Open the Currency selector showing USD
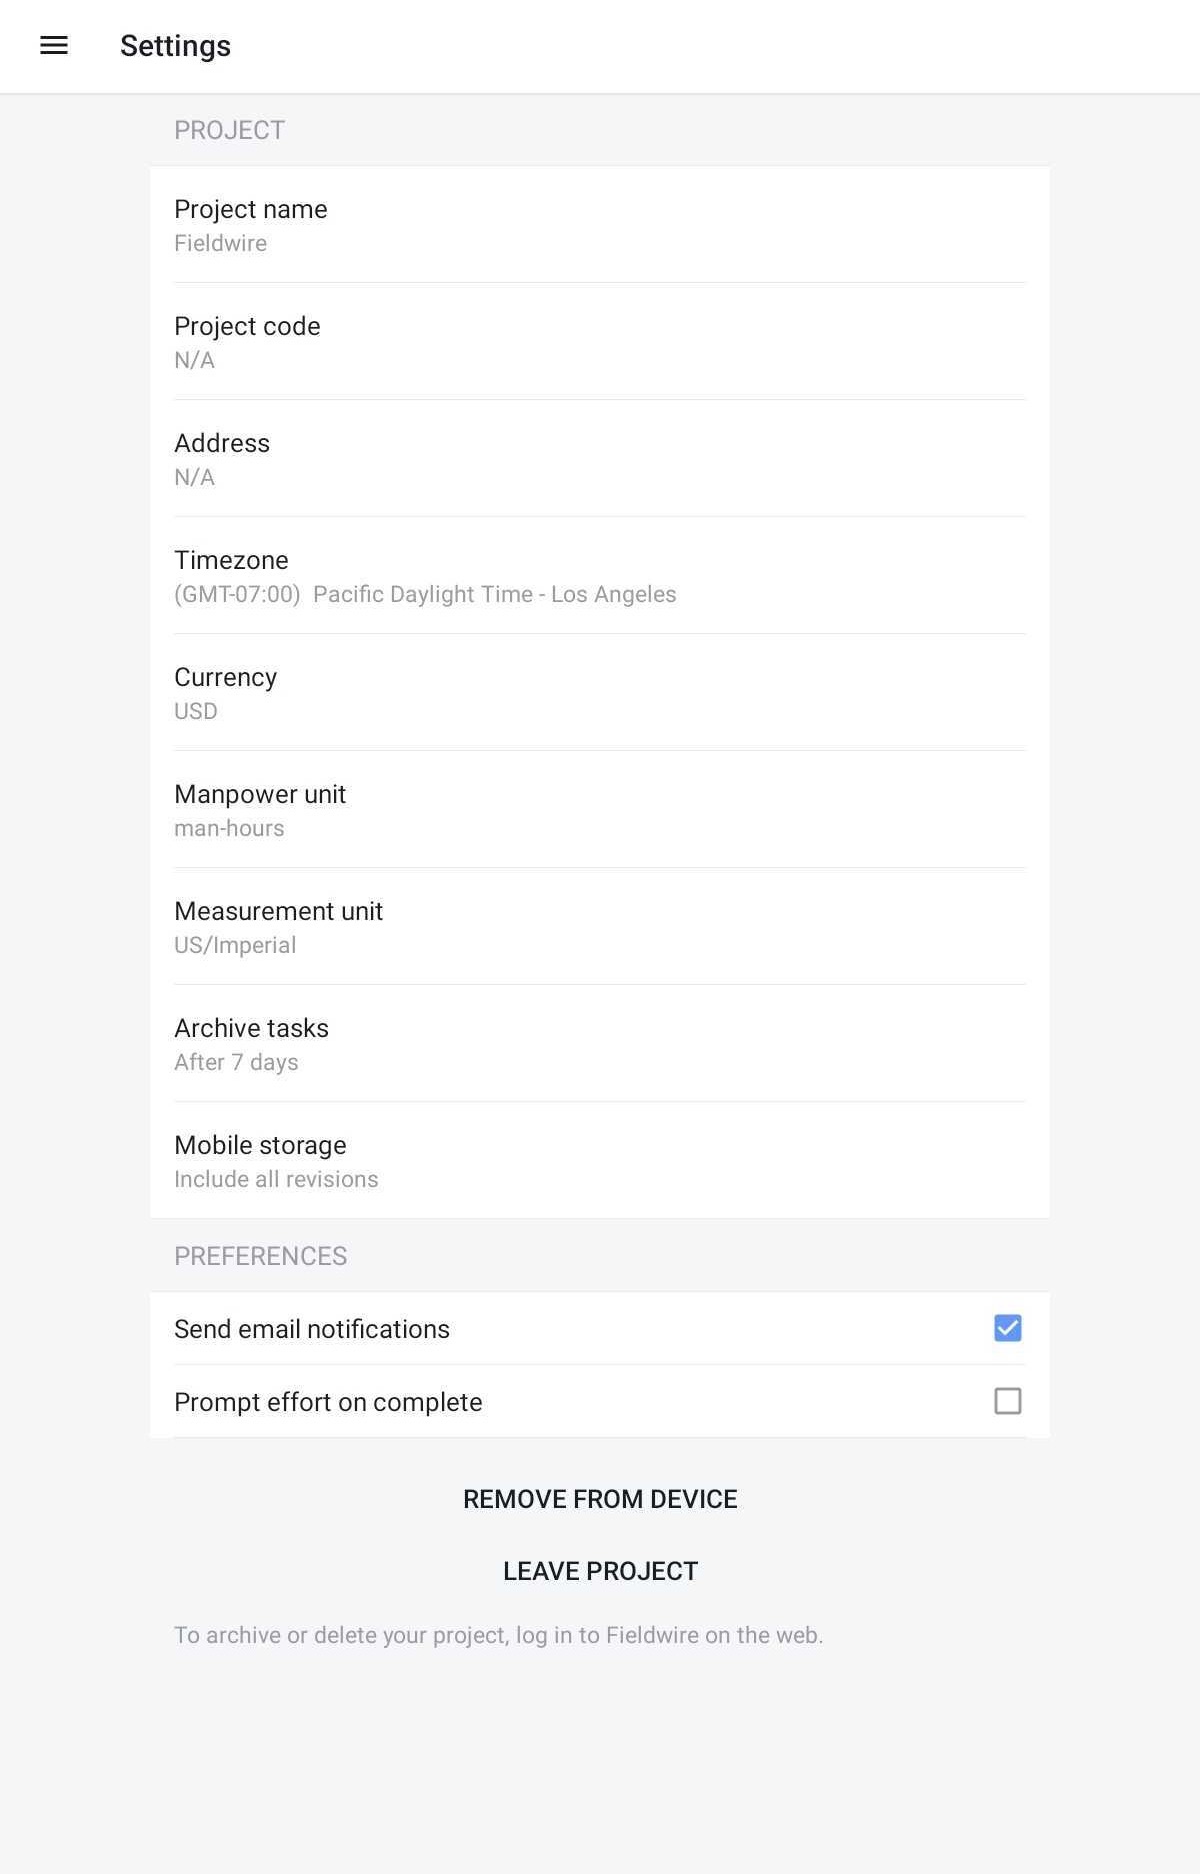Image resolution: width=1200 pixels, height=1874 pixels. 600,692
